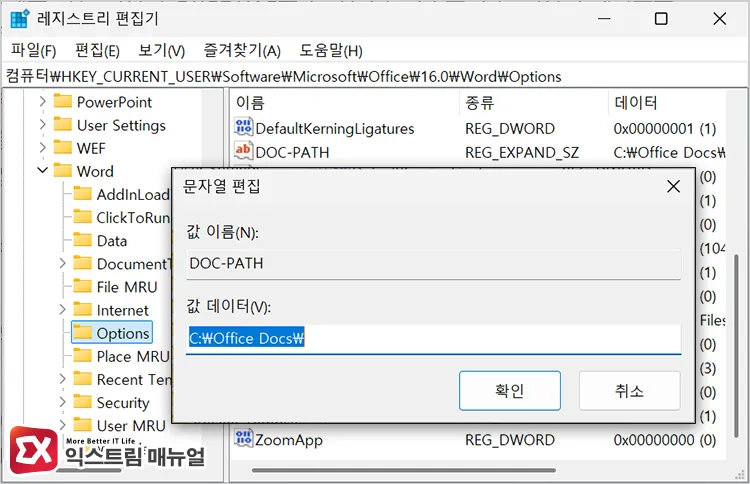750x484 pixels.
Task: Click the values pane vertical scrollbar
Action: (x=737, y=346)
